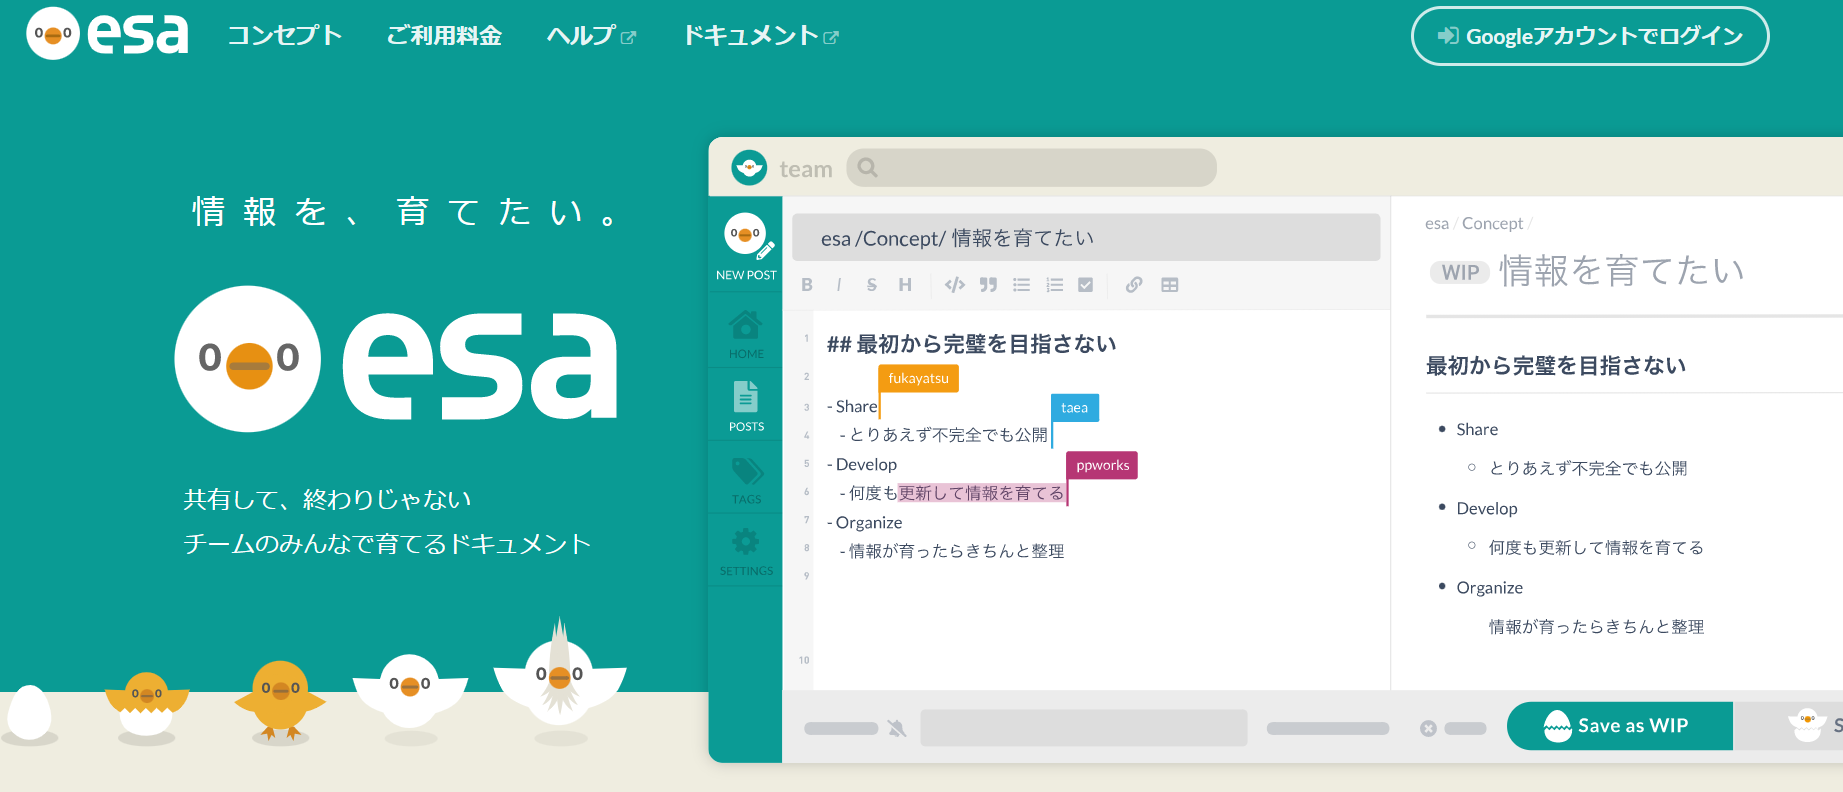Open POSTS in the sidebar
Viewport: 1843px width, 792px height.
tap(746, 406)
